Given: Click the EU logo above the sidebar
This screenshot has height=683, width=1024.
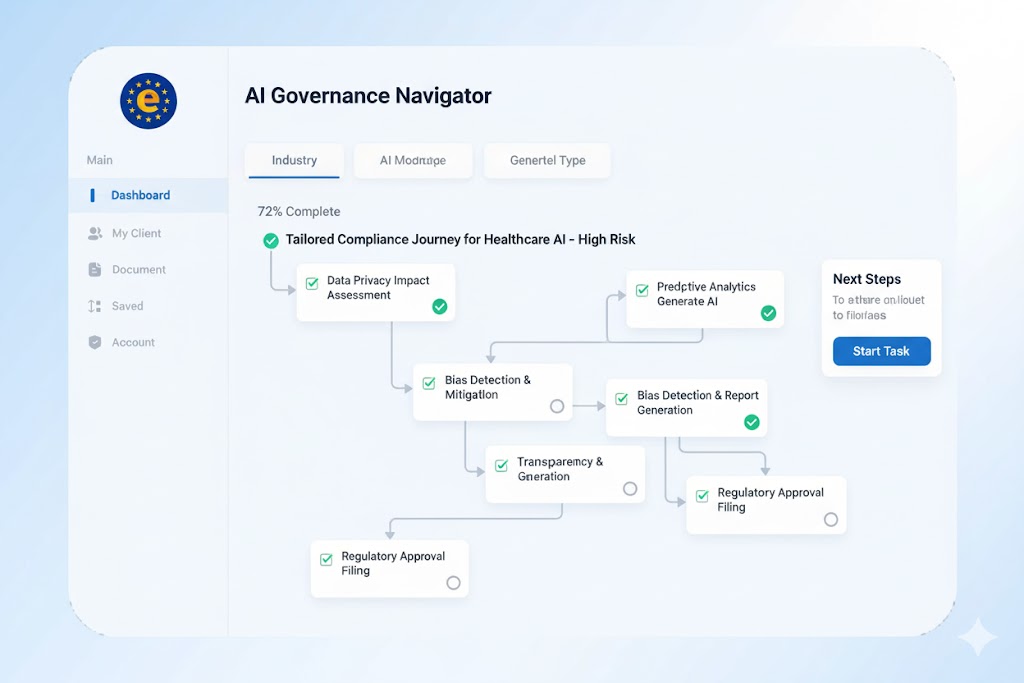Looking at the screenshot, I should point(148,101).
